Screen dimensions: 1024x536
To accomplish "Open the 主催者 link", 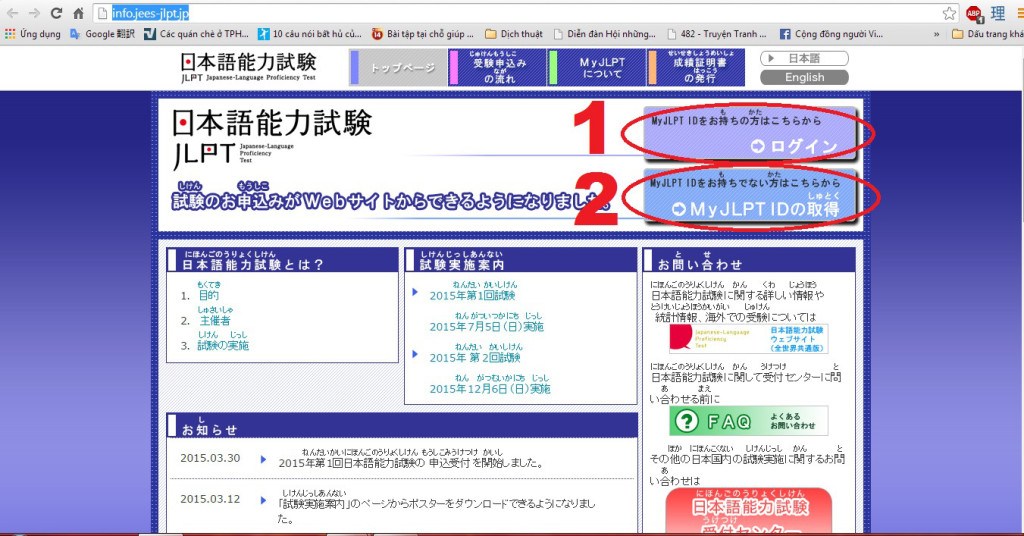I will coord(215,321).
